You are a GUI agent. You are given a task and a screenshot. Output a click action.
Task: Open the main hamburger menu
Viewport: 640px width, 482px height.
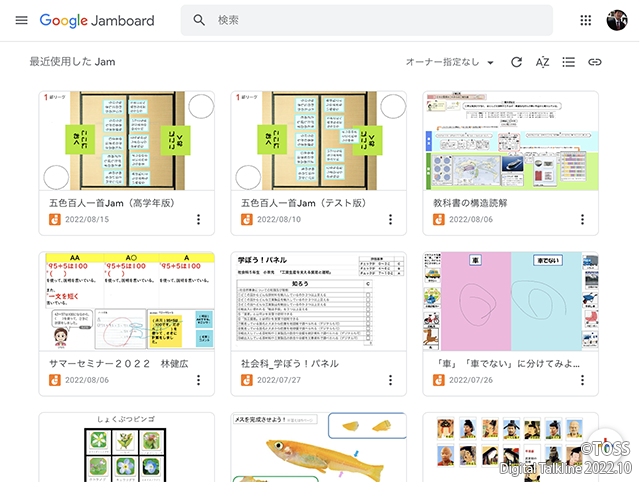tap(21, 20)
